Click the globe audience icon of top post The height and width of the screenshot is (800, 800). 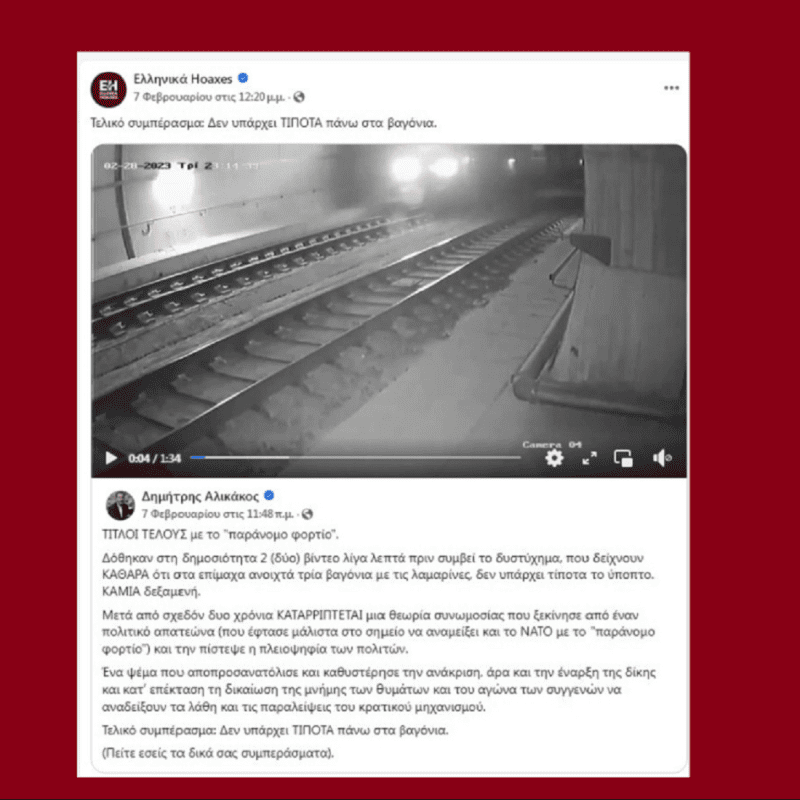(x=299, y=97)
